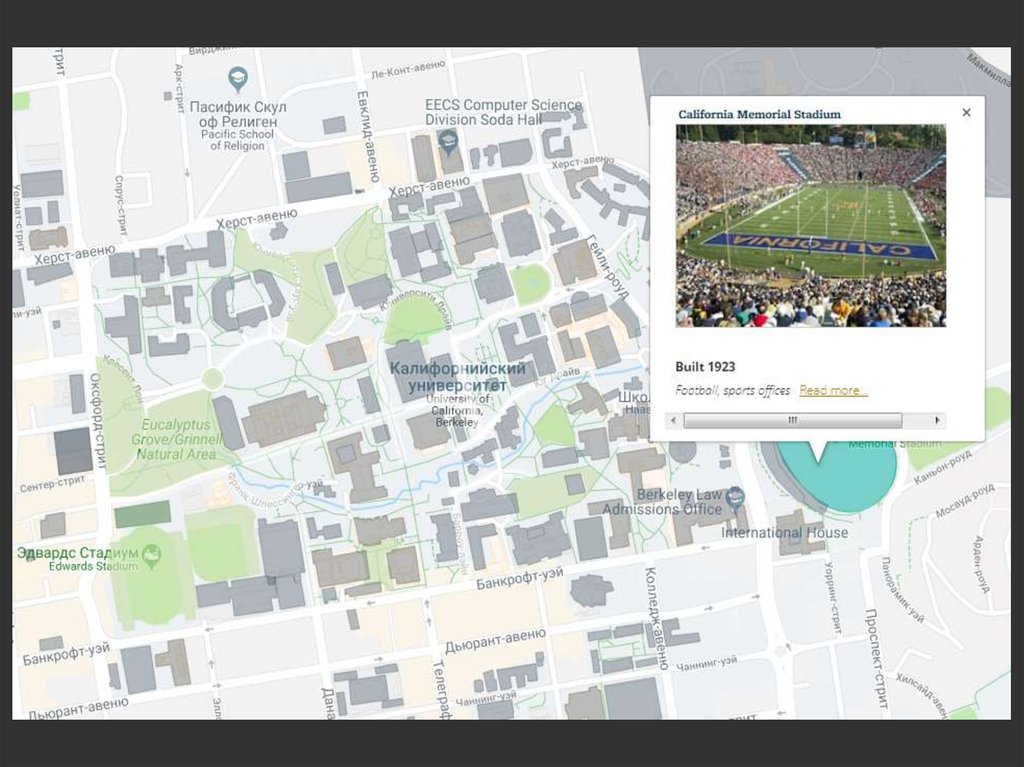Click the EECS Computer Science Division label

click(503, 112)
